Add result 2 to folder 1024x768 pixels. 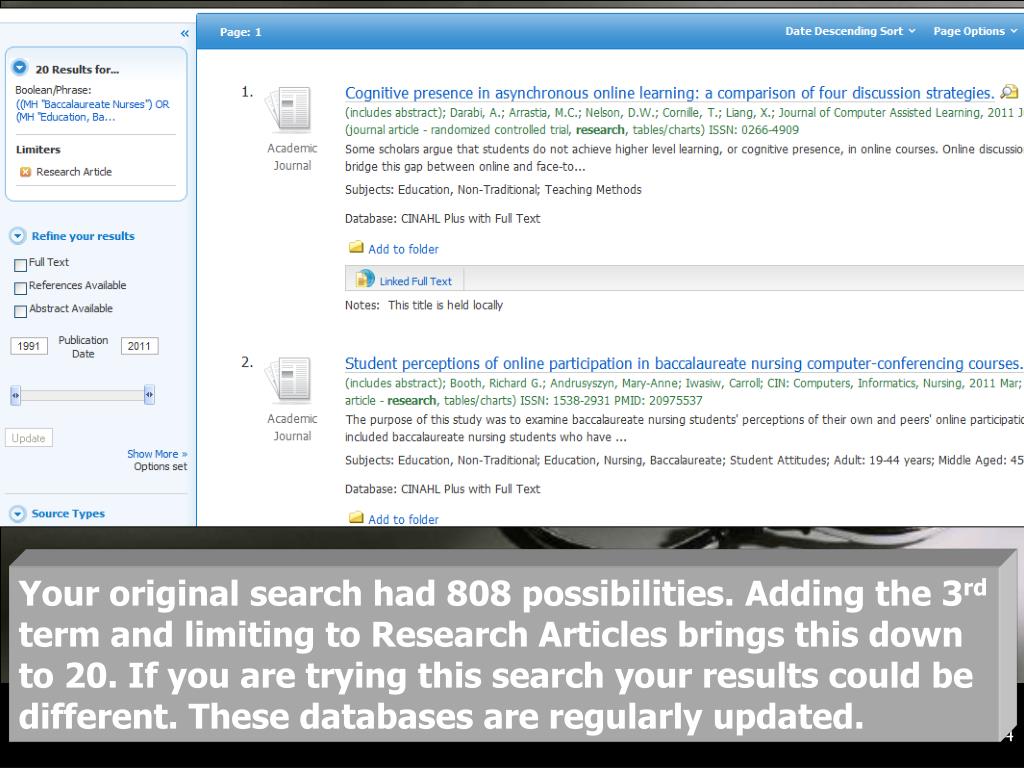[x=403, y=520]
